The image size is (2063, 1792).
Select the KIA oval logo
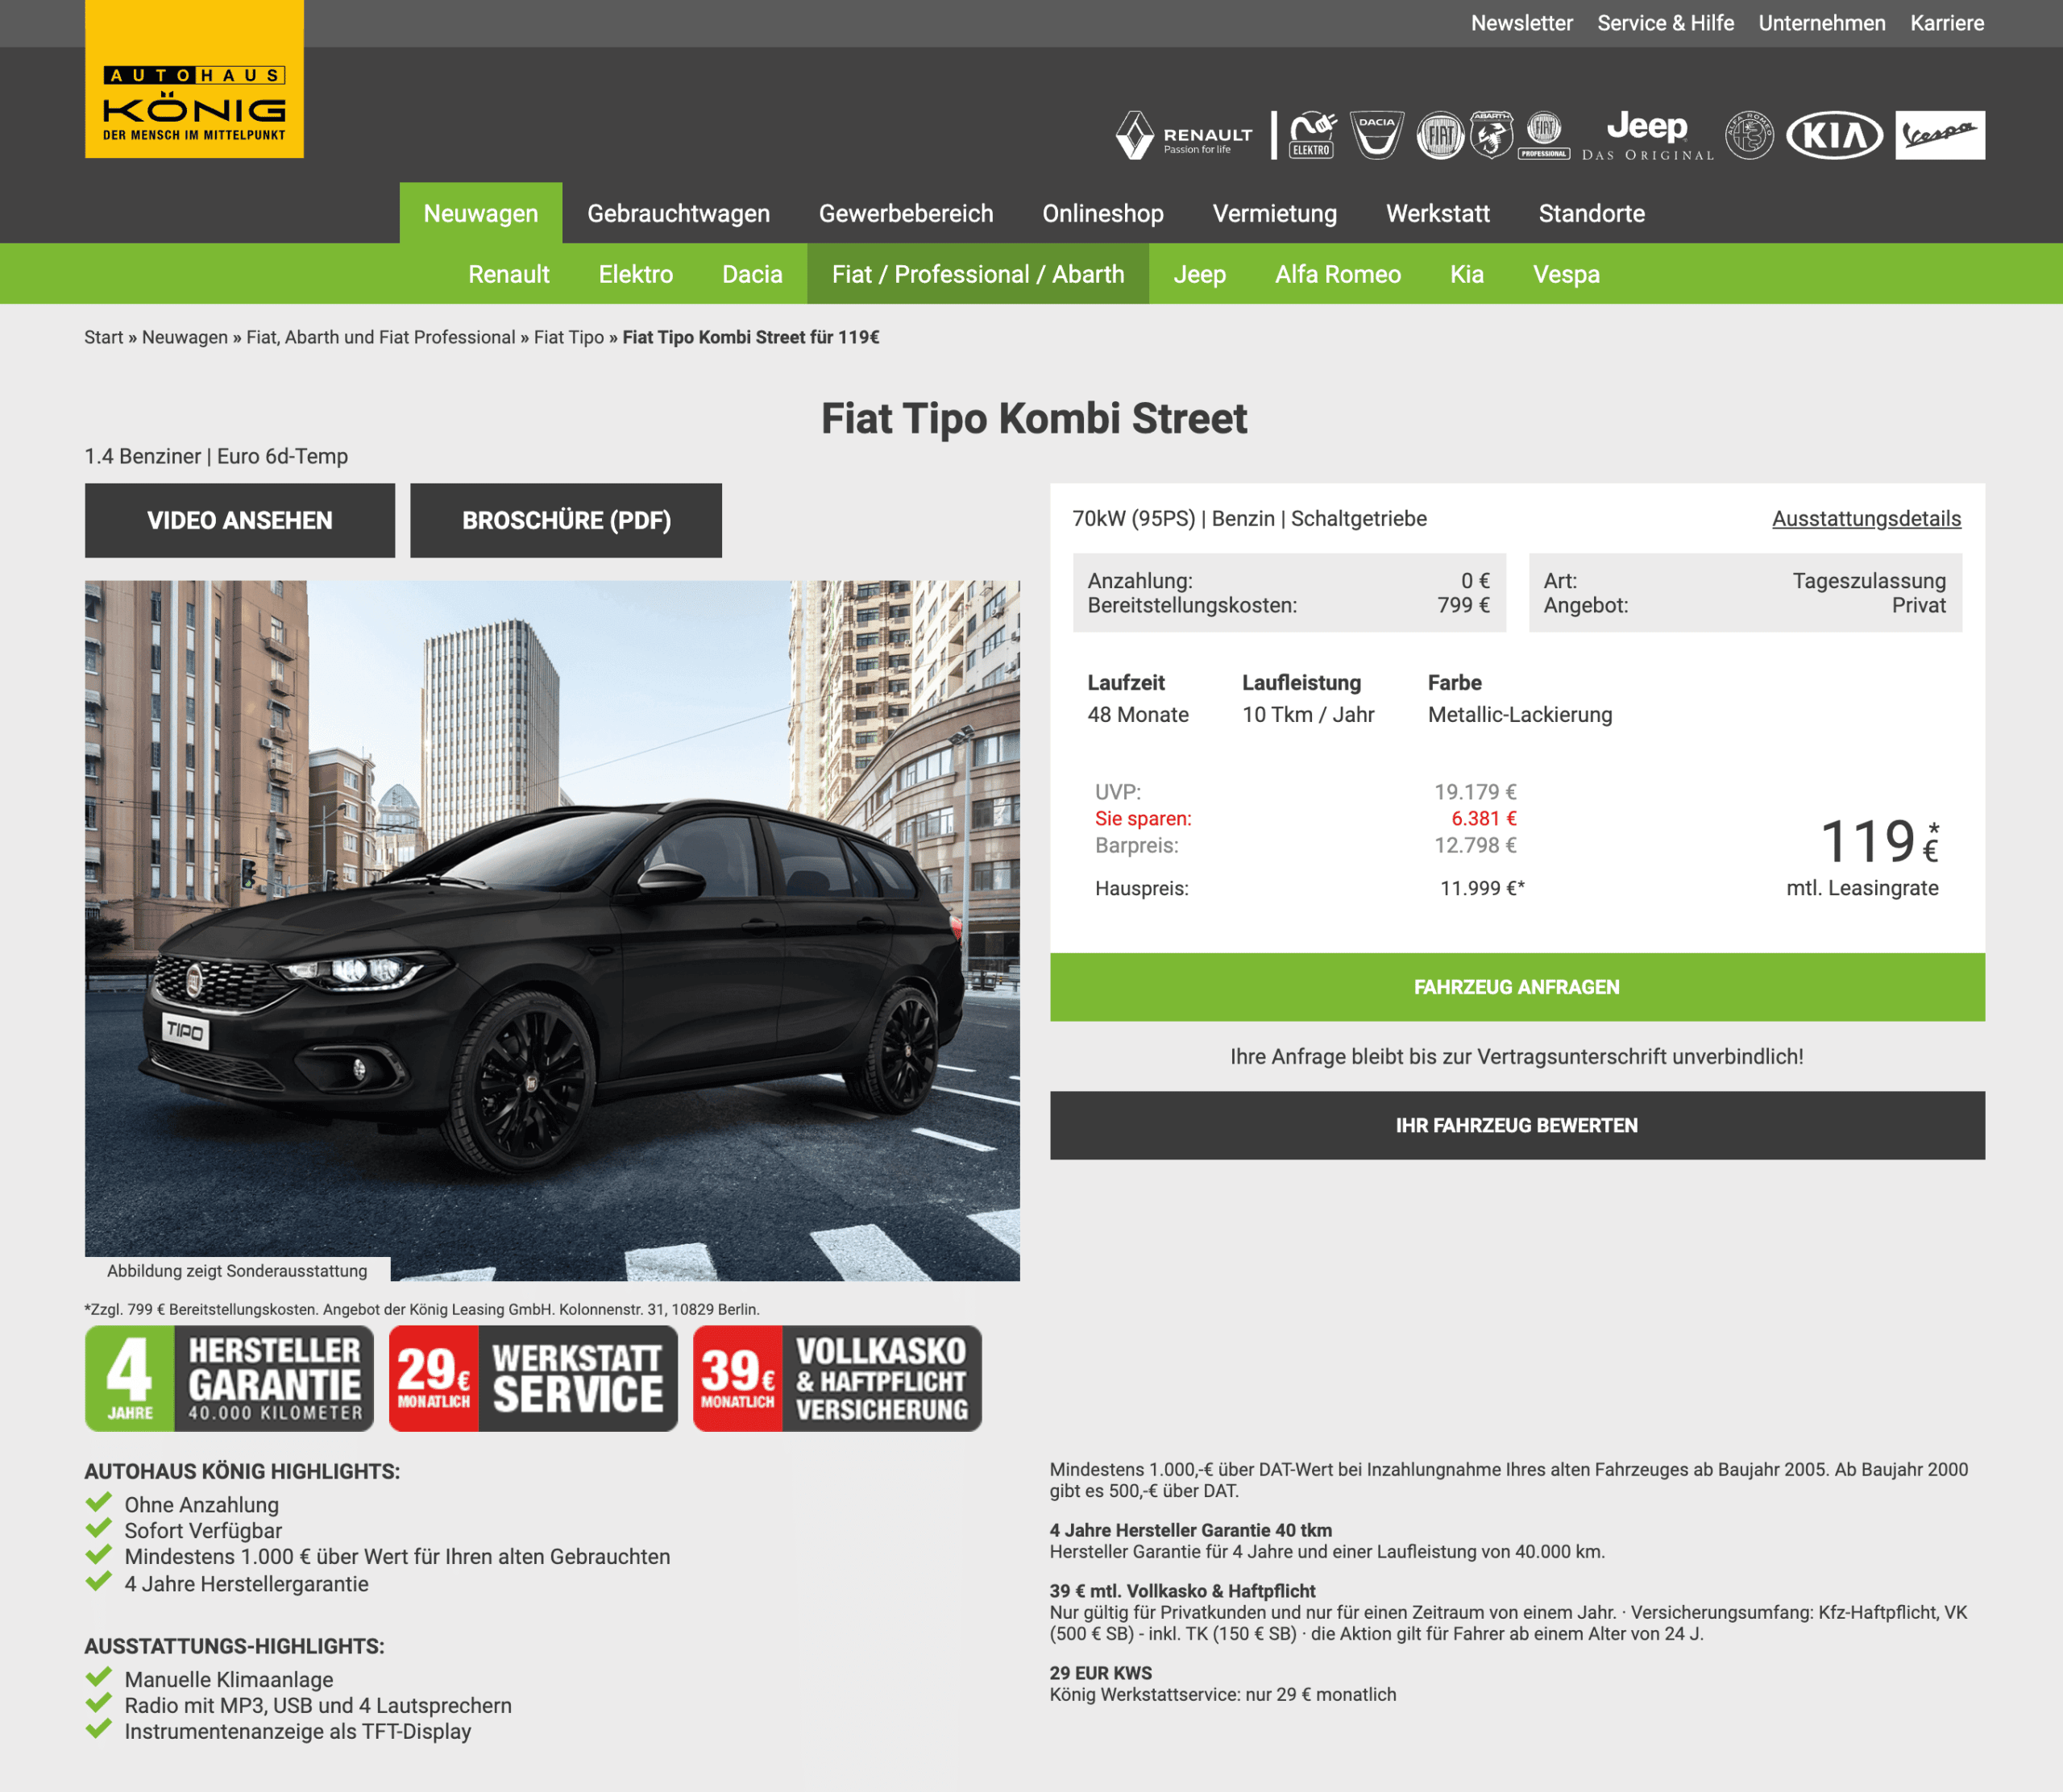(1834, 135)
